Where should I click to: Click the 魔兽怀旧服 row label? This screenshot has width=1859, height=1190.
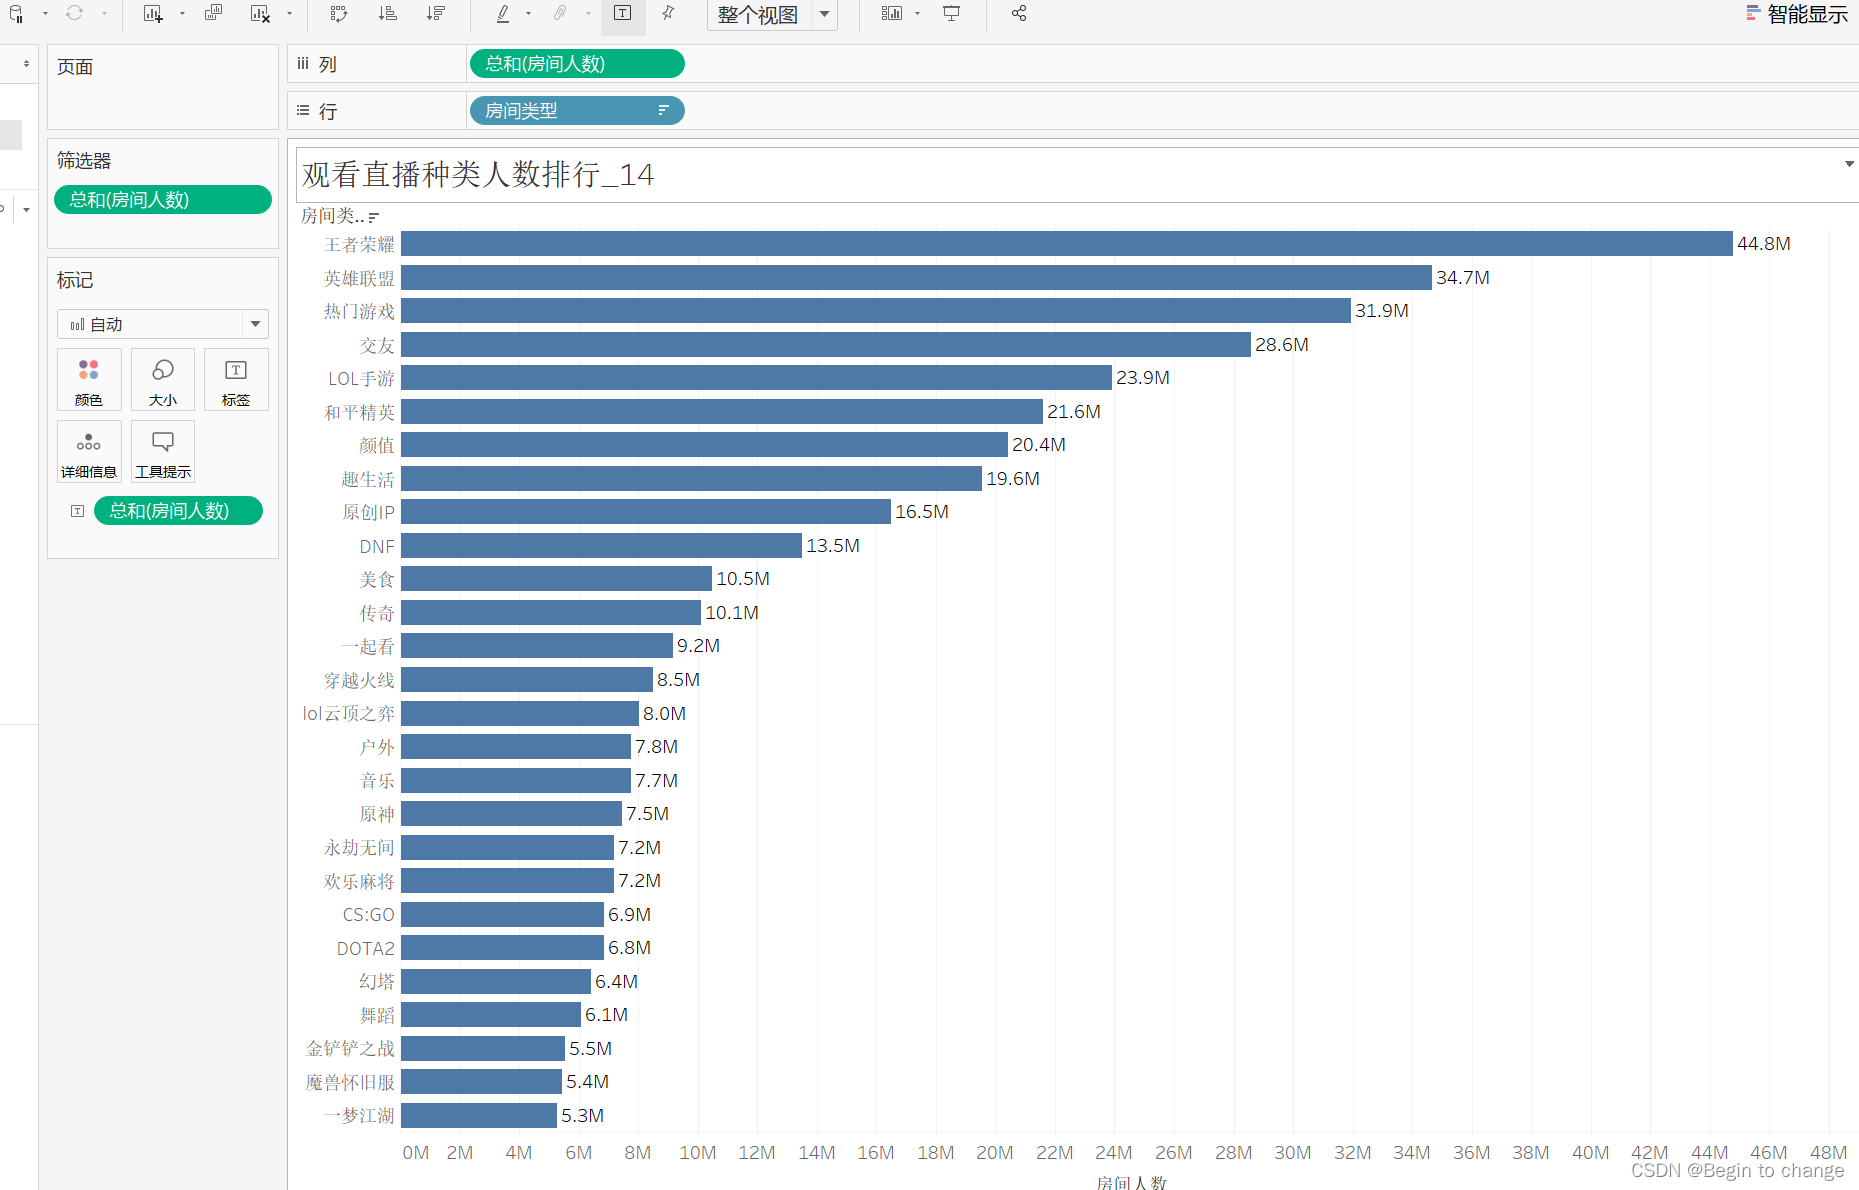pos(350,1082)
